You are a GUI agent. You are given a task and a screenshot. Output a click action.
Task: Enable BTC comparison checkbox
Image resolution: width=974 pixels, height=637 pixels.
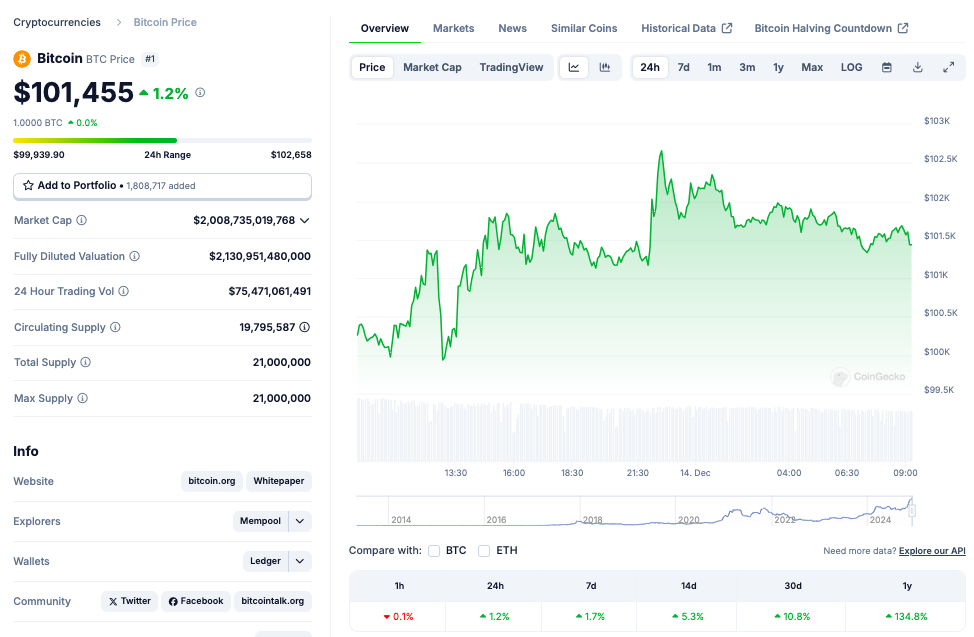pos(434,551)
